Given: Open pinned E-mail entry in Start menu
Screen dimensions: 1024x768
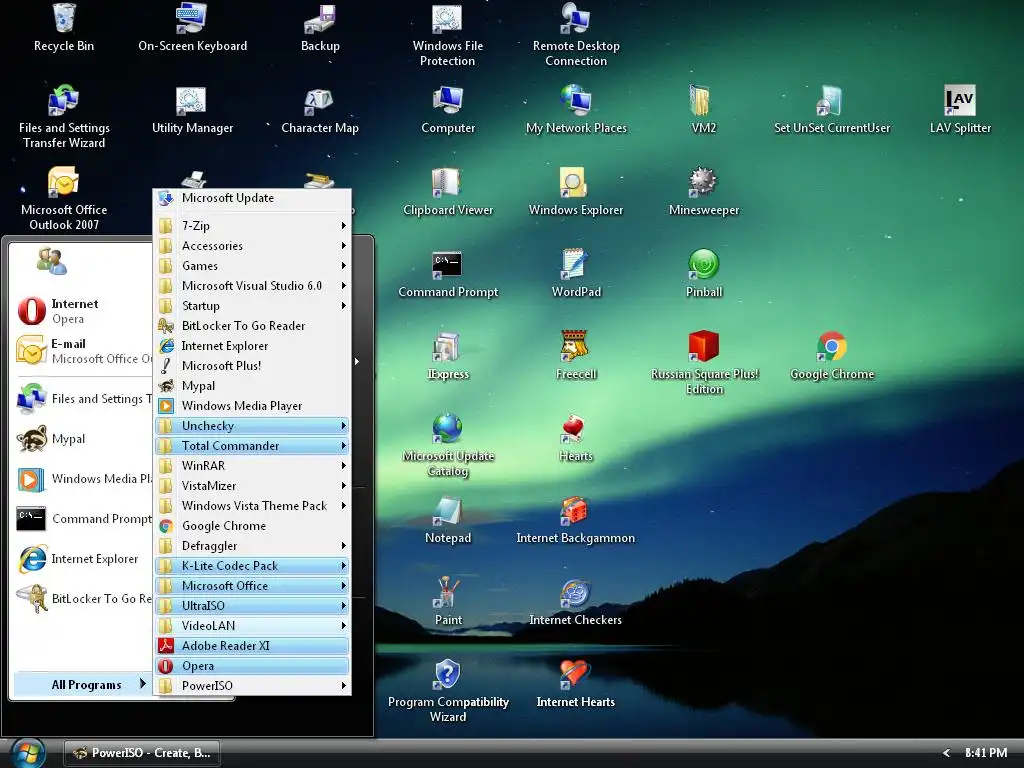Looking at the screenshot, I should click(83, 351).
